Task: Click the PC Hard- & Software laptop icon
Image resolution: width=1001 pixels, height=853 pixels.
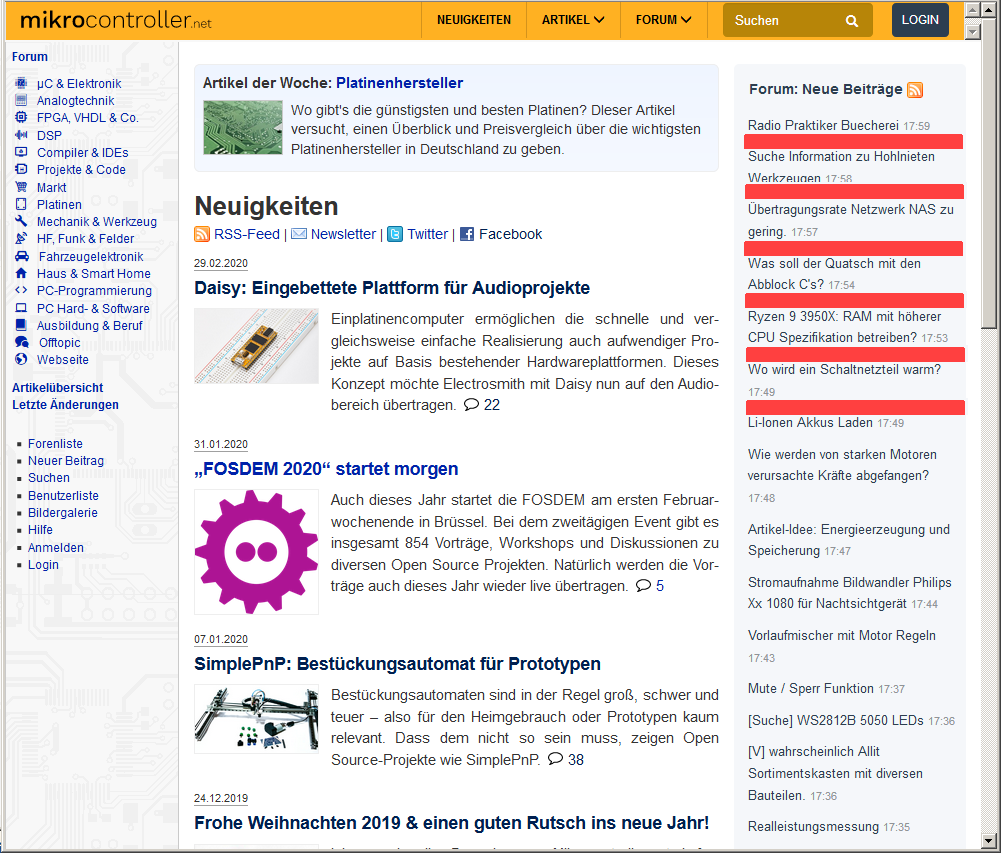Action: click(21, 308)
